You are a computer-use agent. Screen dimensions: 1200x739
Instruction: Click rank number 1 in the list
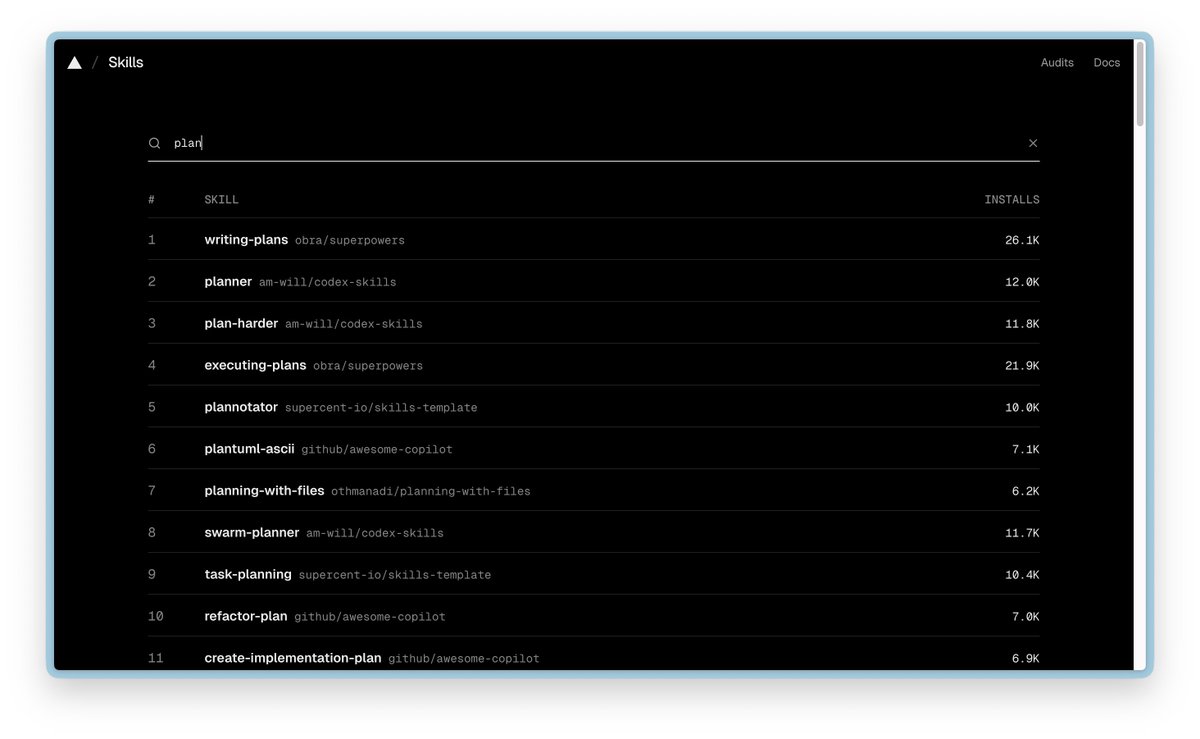coord(152,240)
